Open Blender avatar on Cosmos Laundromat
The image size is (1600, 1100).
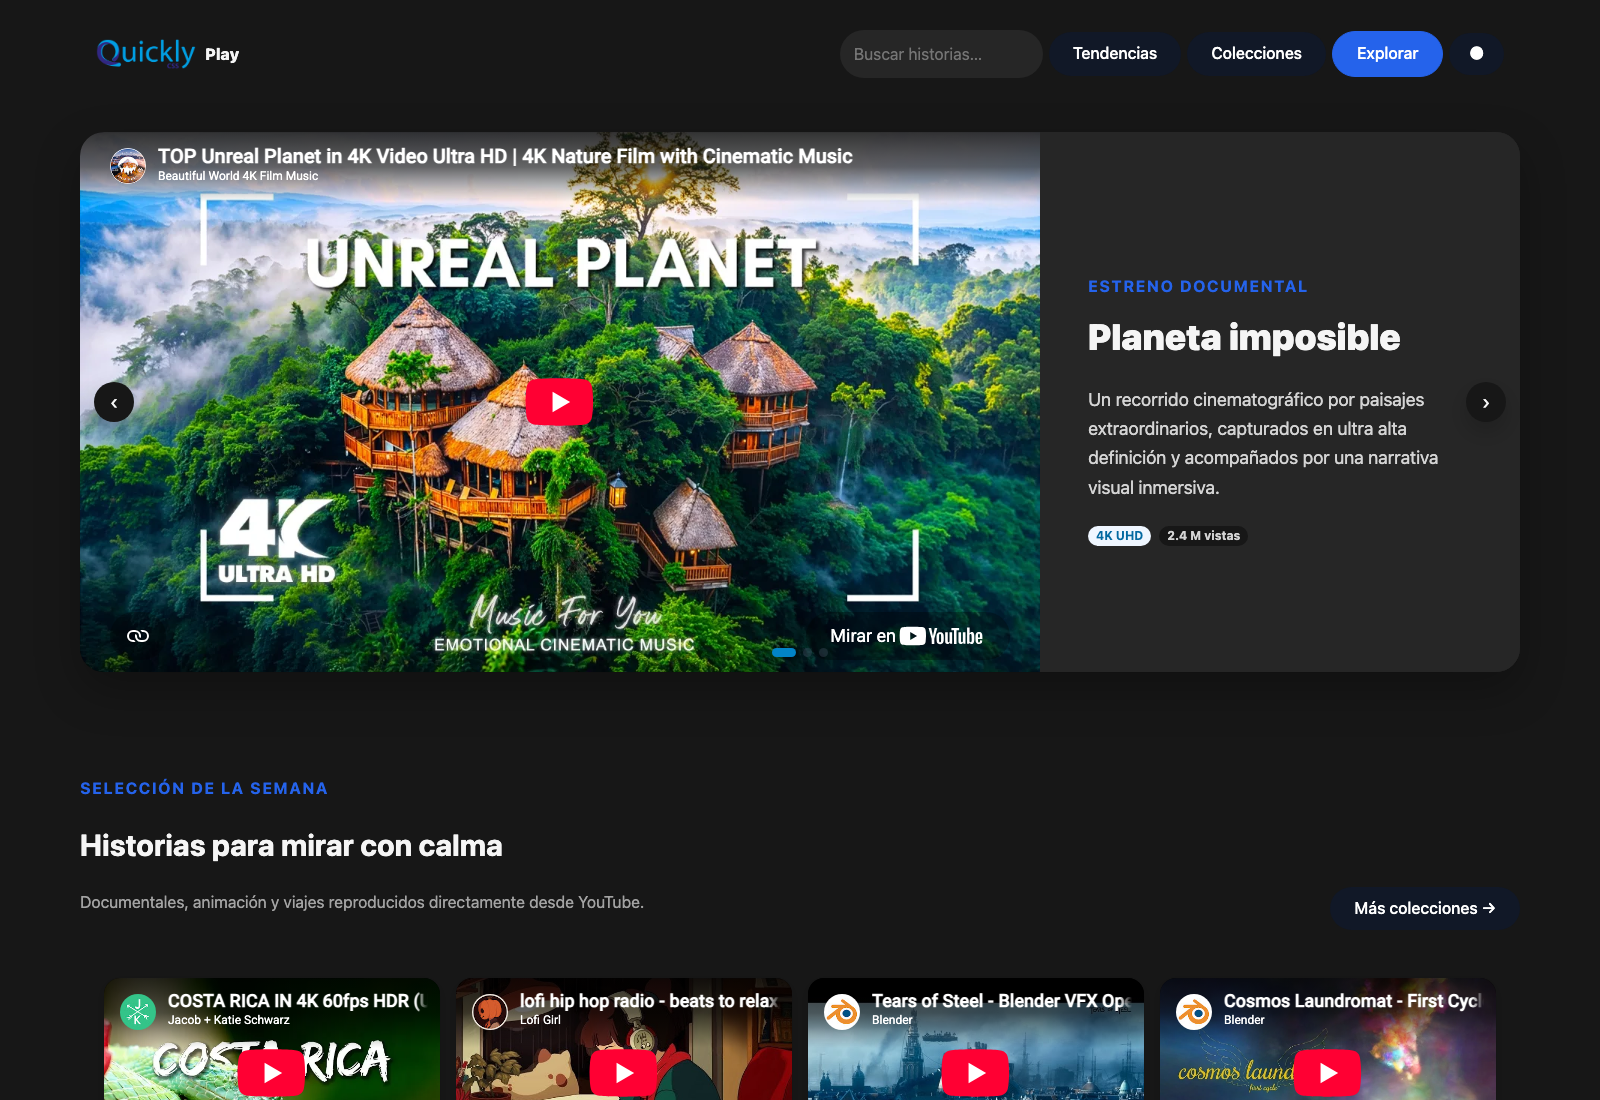pos(1194,1011)
